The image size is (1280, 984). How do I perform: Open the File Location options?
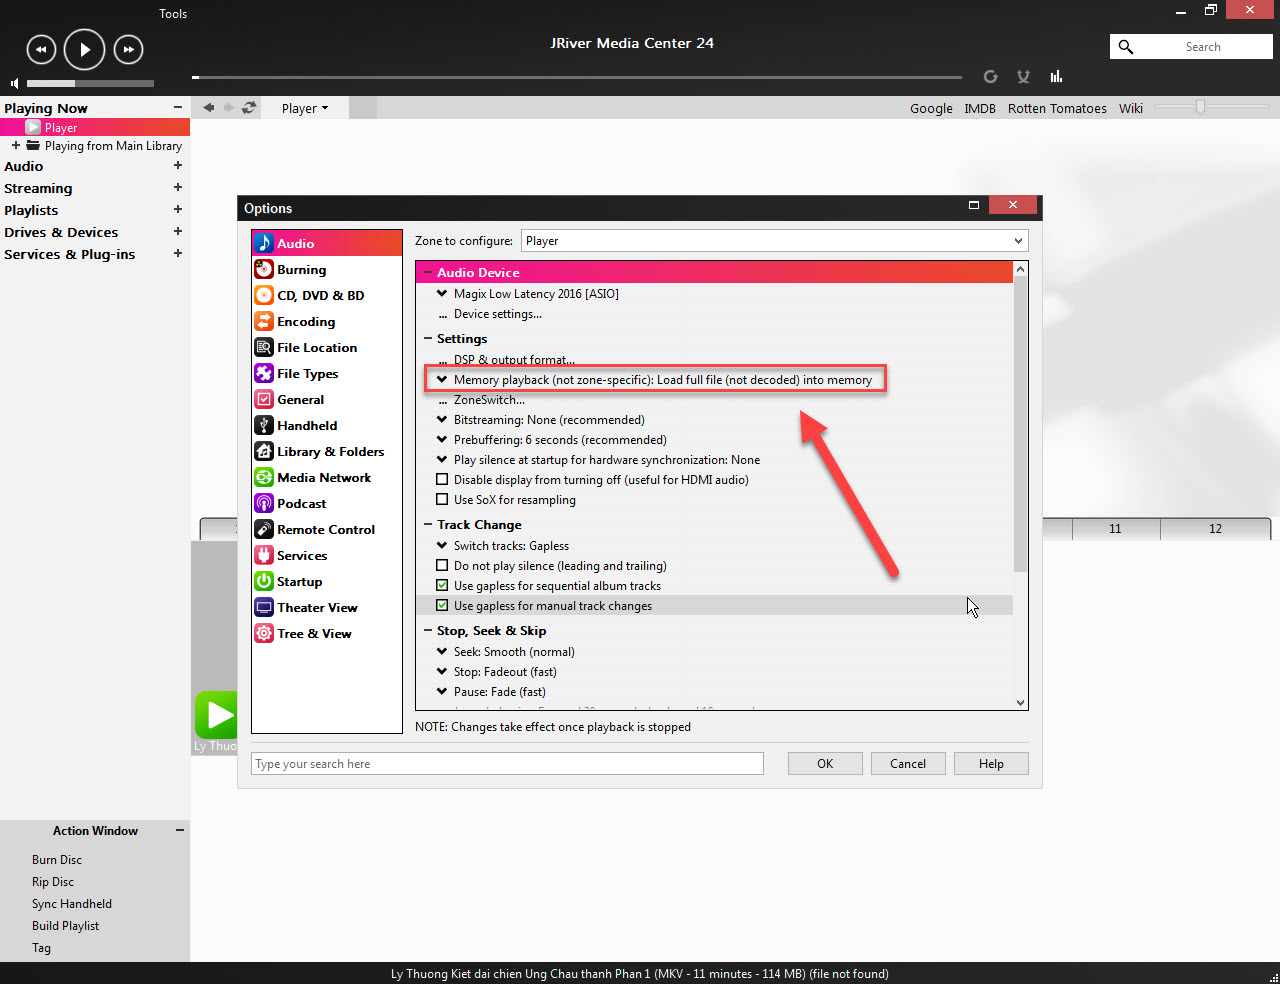pos(327,347)
